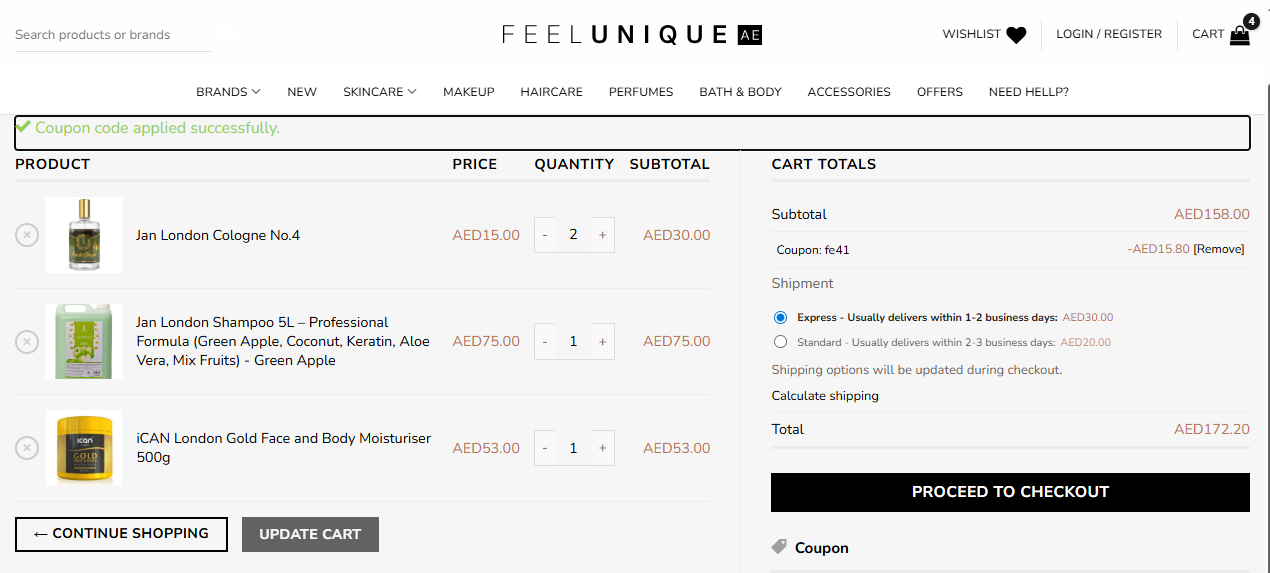Open the Jan London Shampoo product thumbnail

point(84,342)
